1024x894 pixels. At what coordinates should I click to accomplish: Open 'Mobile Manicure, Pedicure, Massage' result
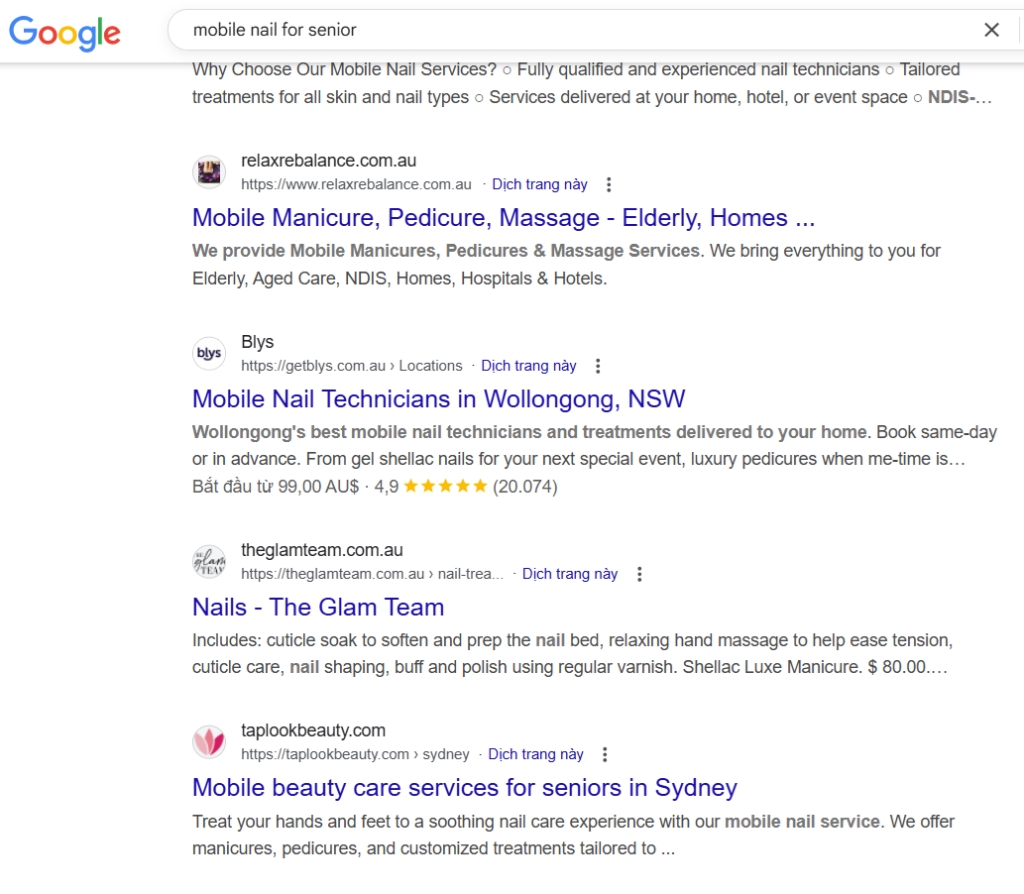(503, 218)
